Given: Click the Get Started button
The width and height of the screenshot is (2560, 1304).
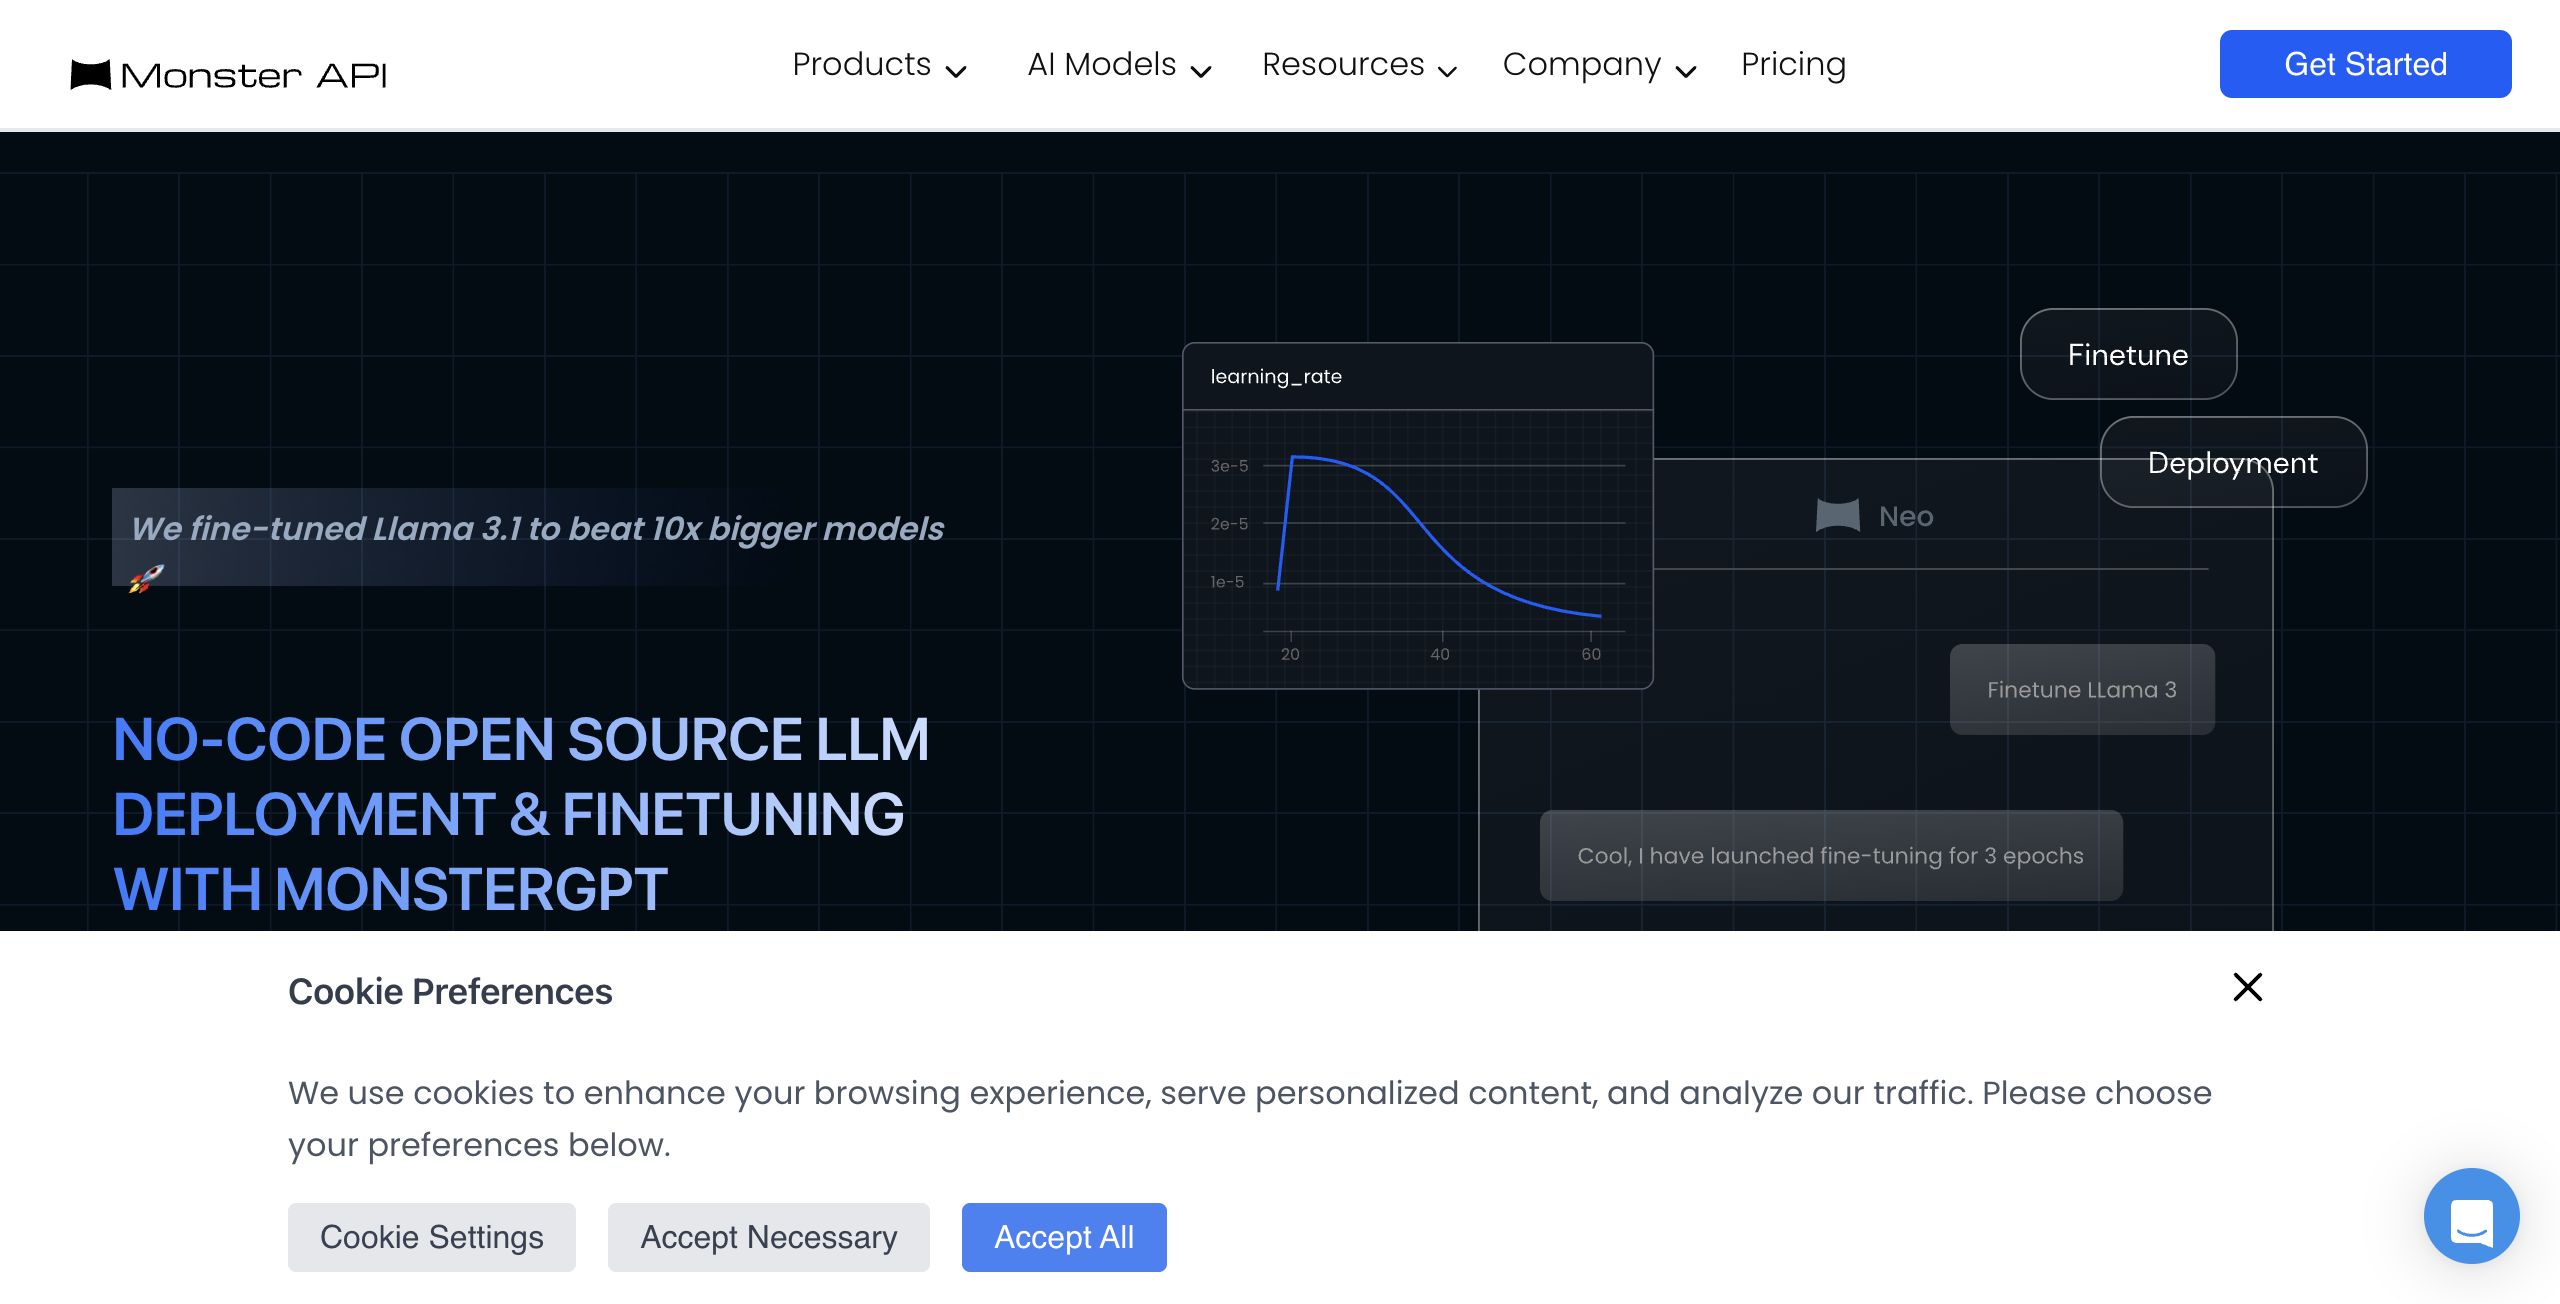Looking at the screenshot, I should pyautogui.click(x=2365, y=64).
